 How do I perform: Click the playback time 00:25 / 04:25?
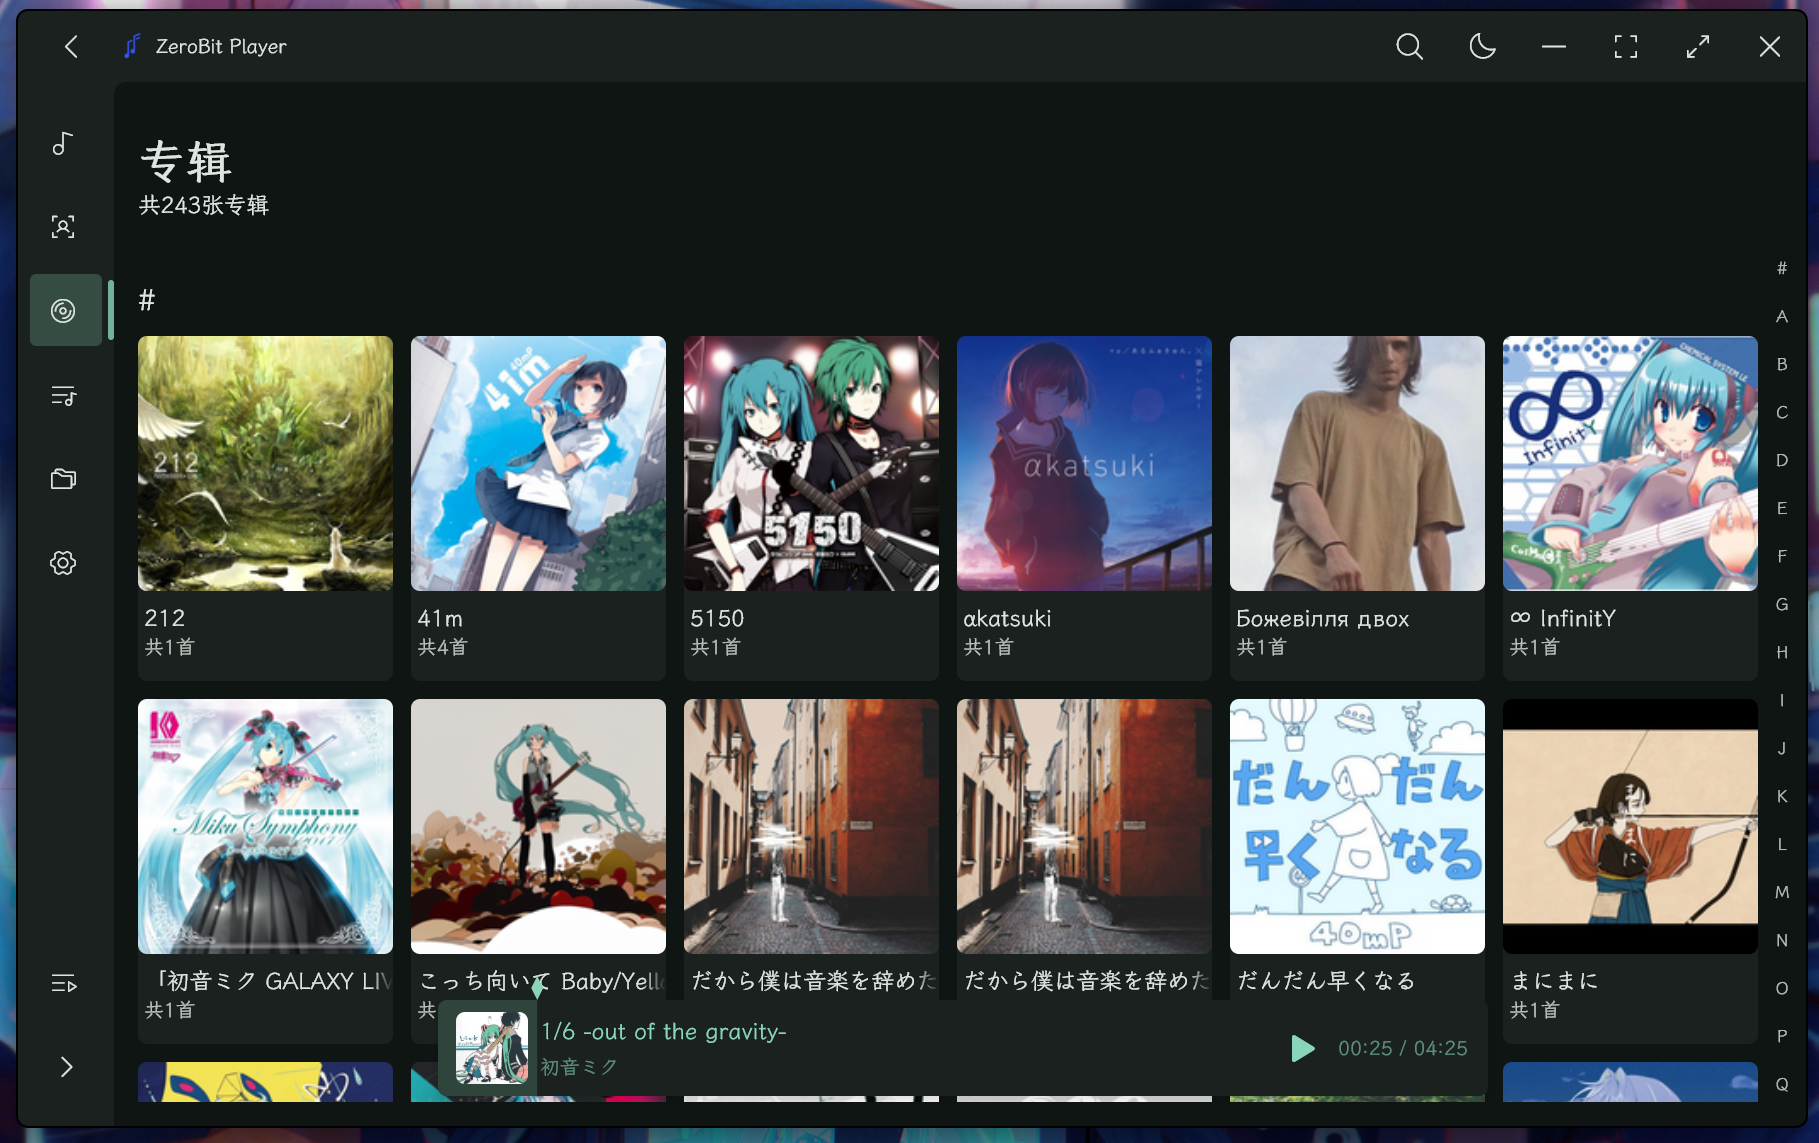[x=1403, y=1048]
